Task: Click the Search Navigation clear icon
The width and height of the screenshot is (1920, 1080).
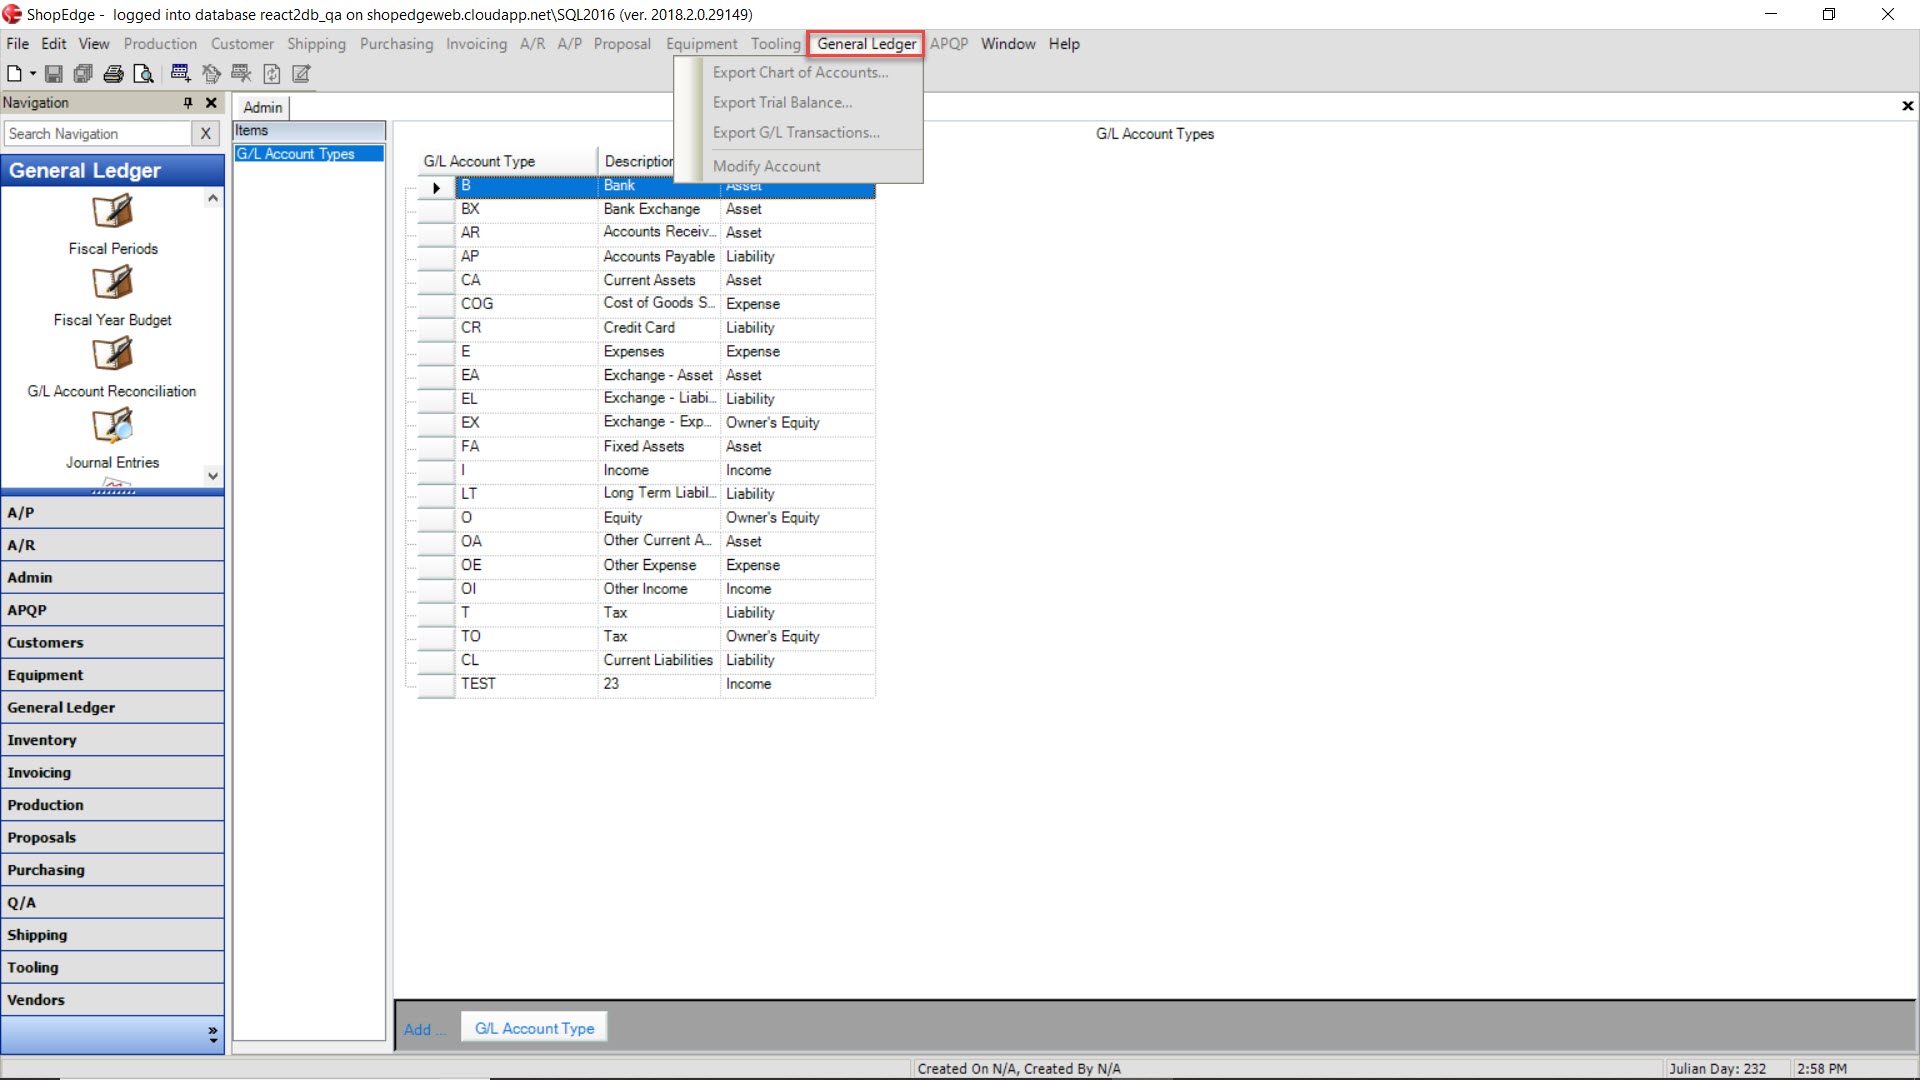Action: click(206, 132)
